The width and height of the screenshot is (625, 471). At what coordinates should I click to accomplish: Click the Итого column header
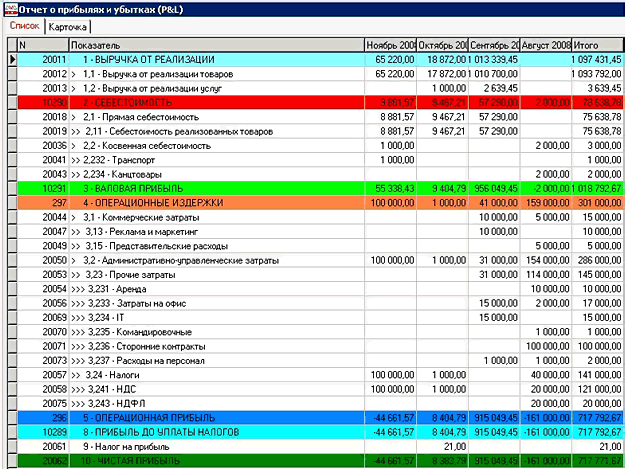pos(597,45)
